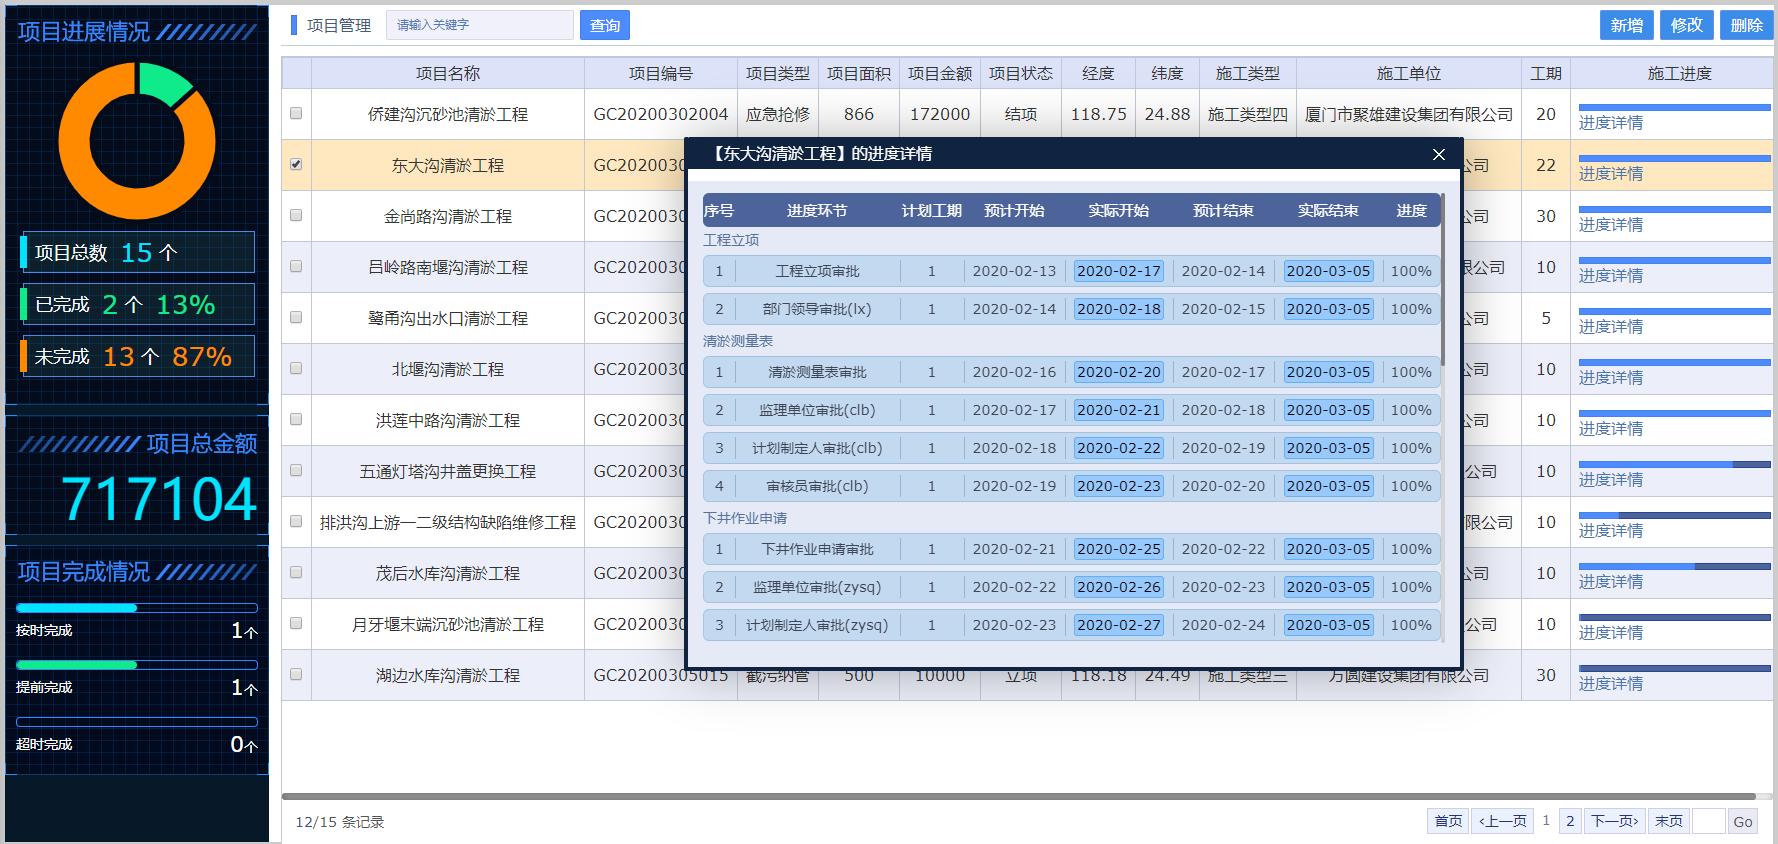Screen dimensions: 1778x844
Task: Click the 查询 search button
Action: 604,25
